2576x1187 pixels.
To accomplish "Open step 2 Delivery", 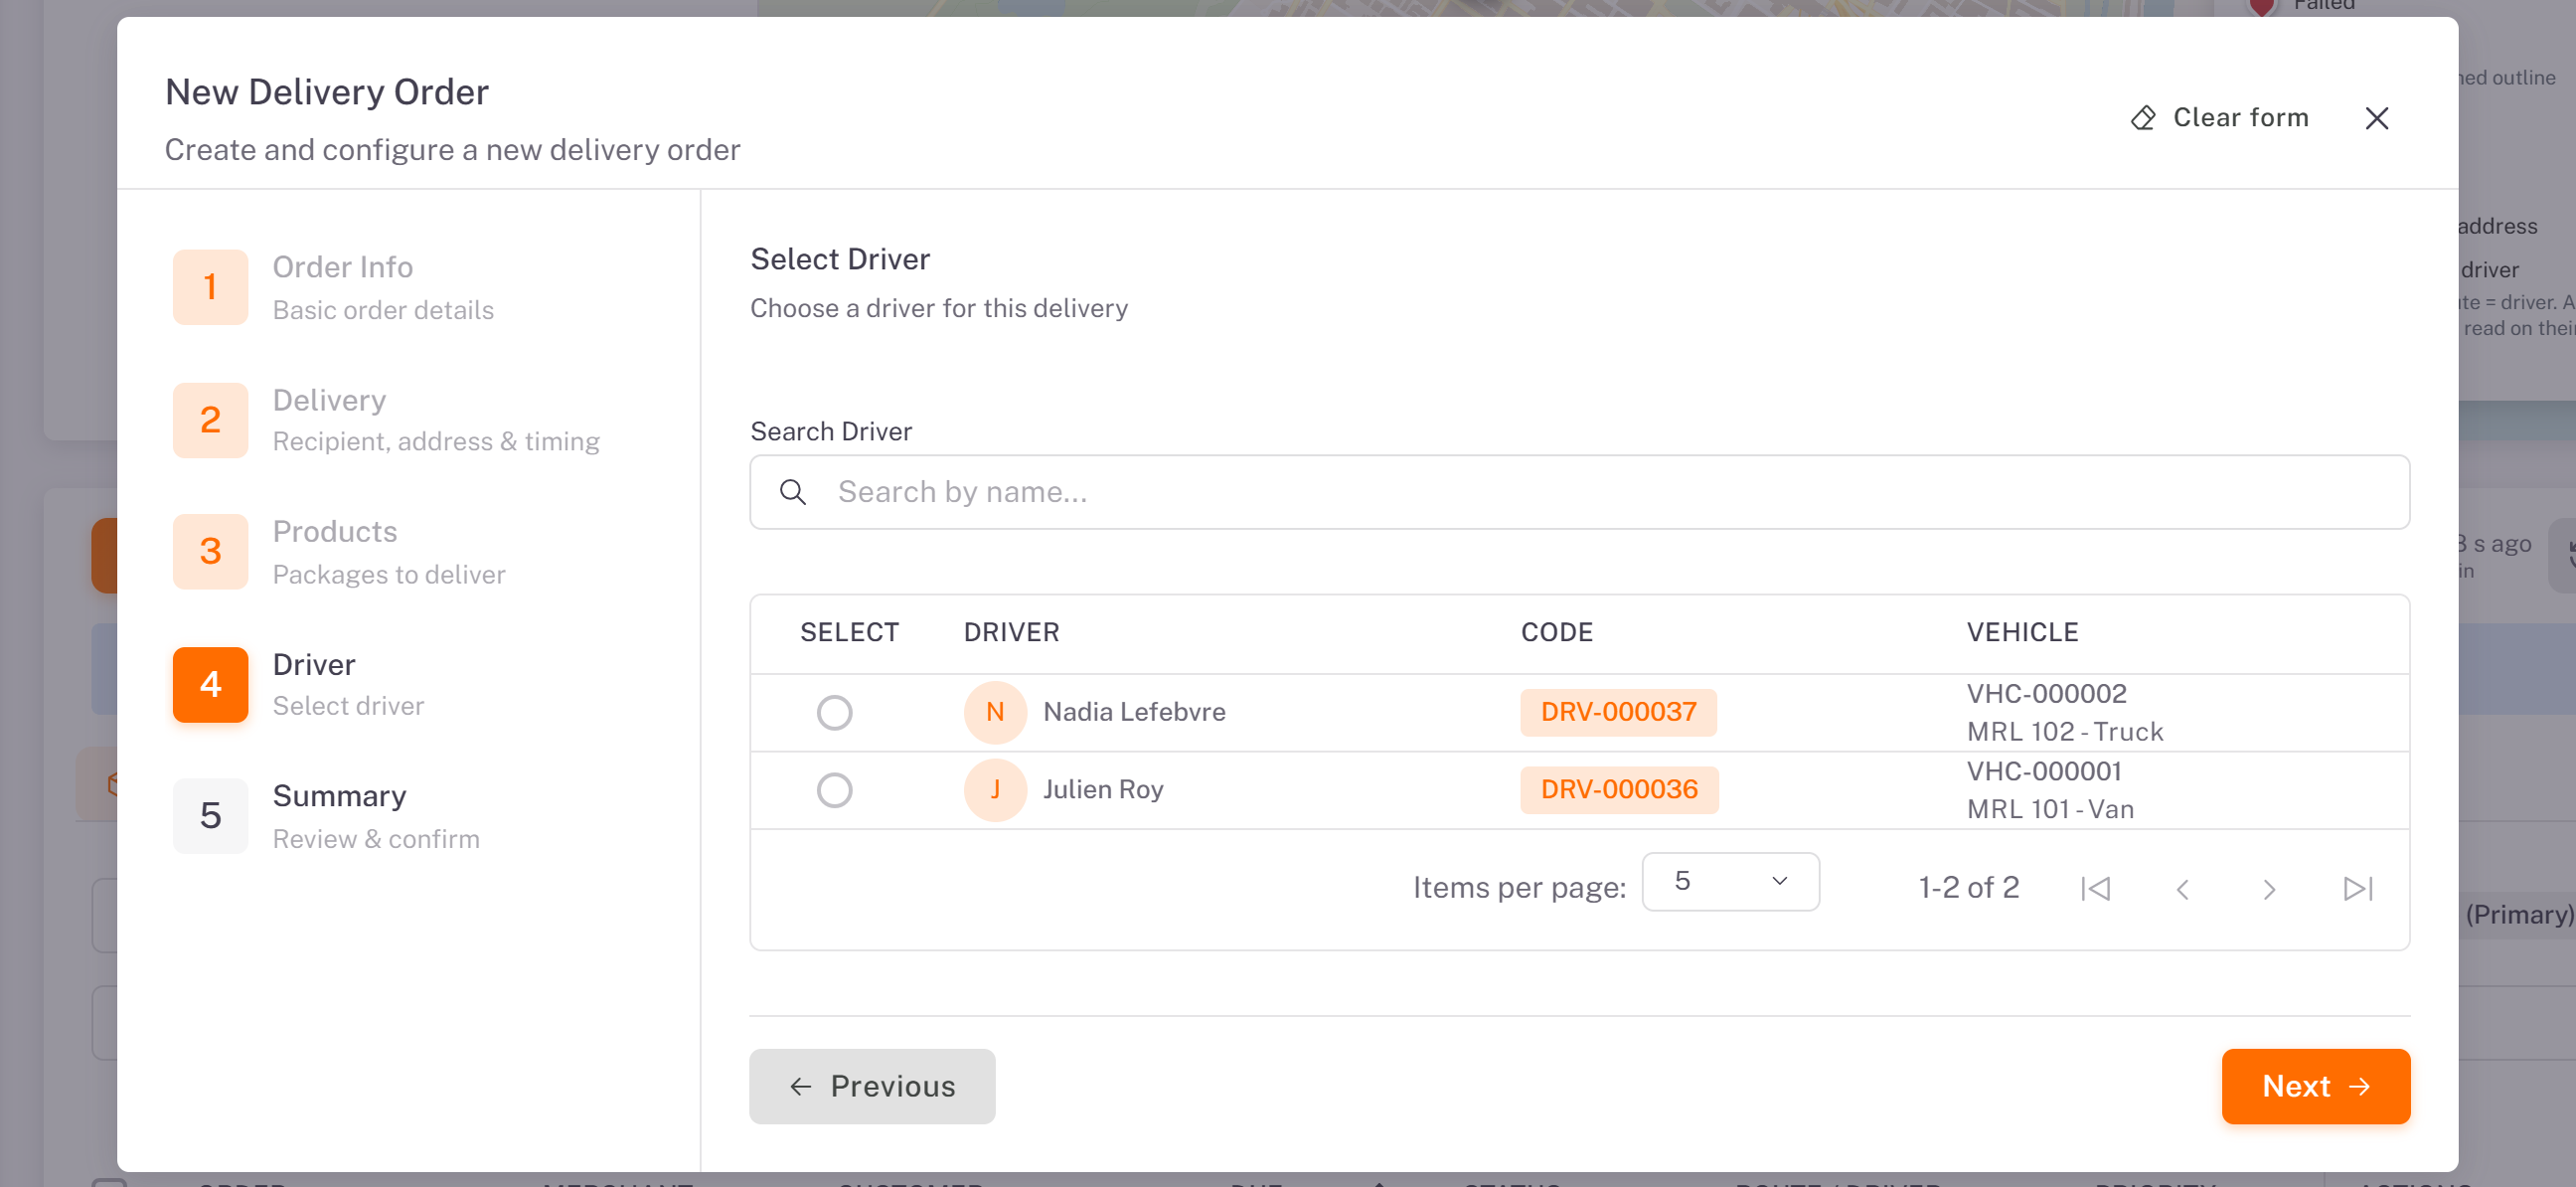I will (x=385, y=420).
